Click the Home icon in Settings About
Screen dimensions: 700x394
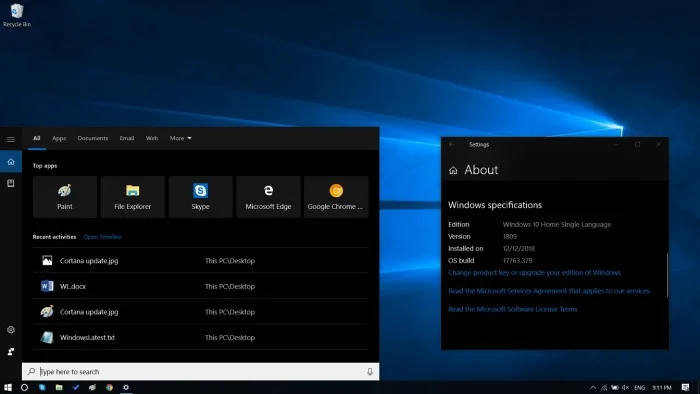pos(453,170)
